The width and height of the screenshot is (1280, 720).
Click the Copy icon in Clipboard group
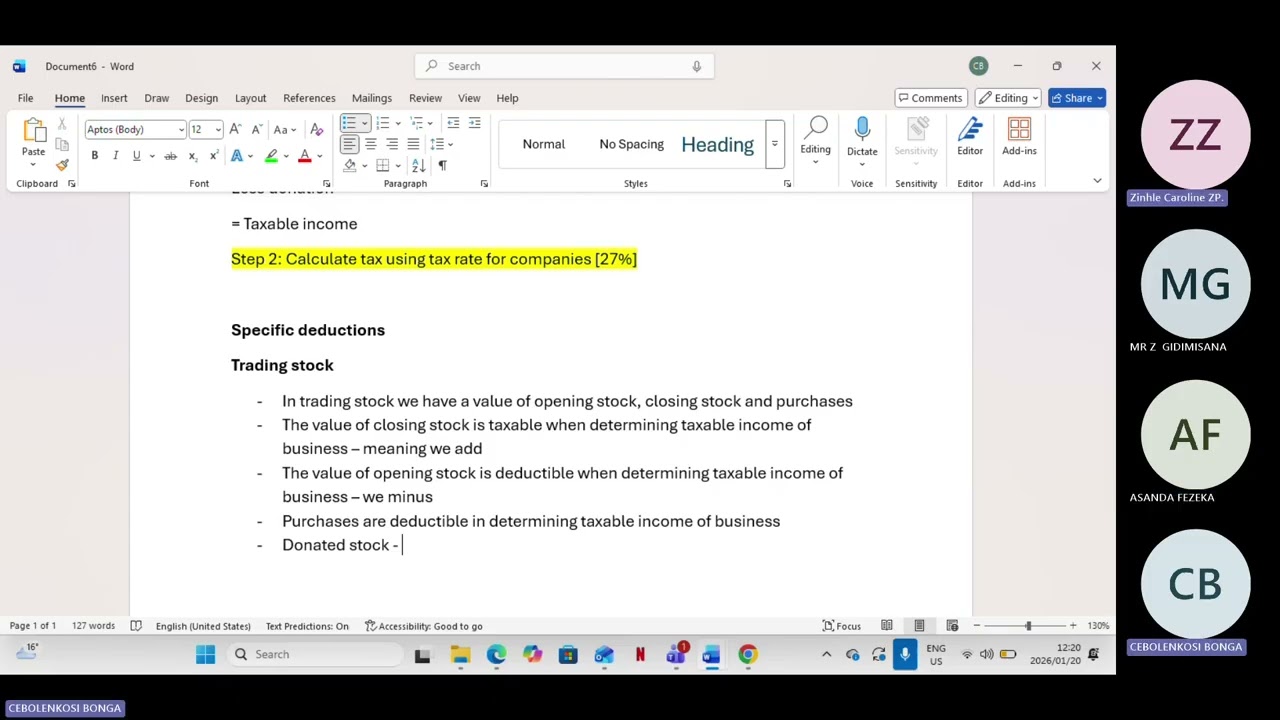coord(62,145)
